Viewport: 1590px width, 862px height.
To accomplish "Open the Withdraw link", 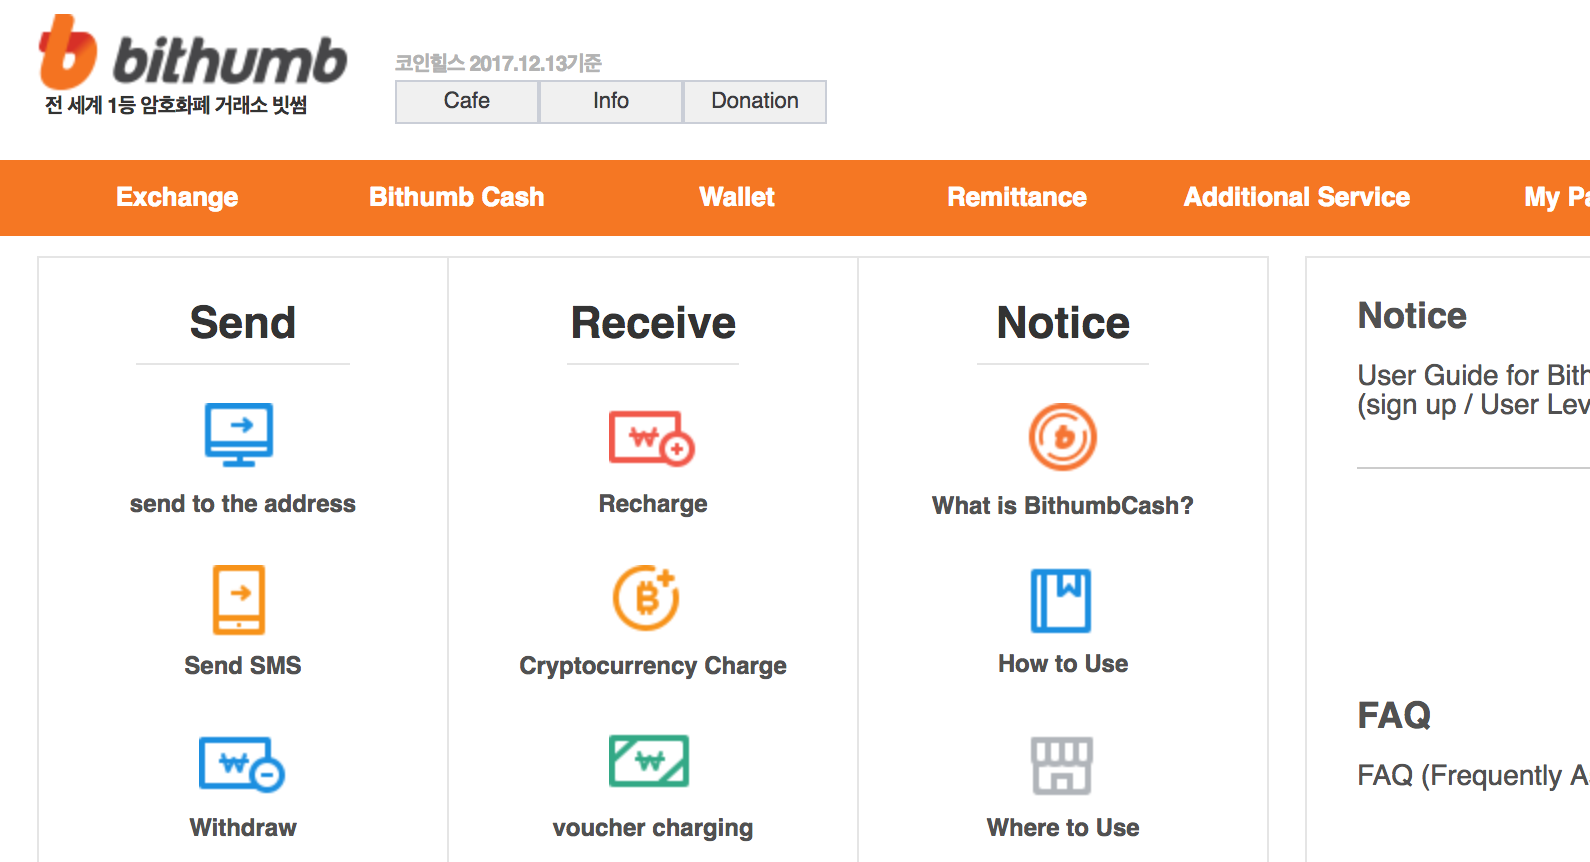I will coord(243,828).
